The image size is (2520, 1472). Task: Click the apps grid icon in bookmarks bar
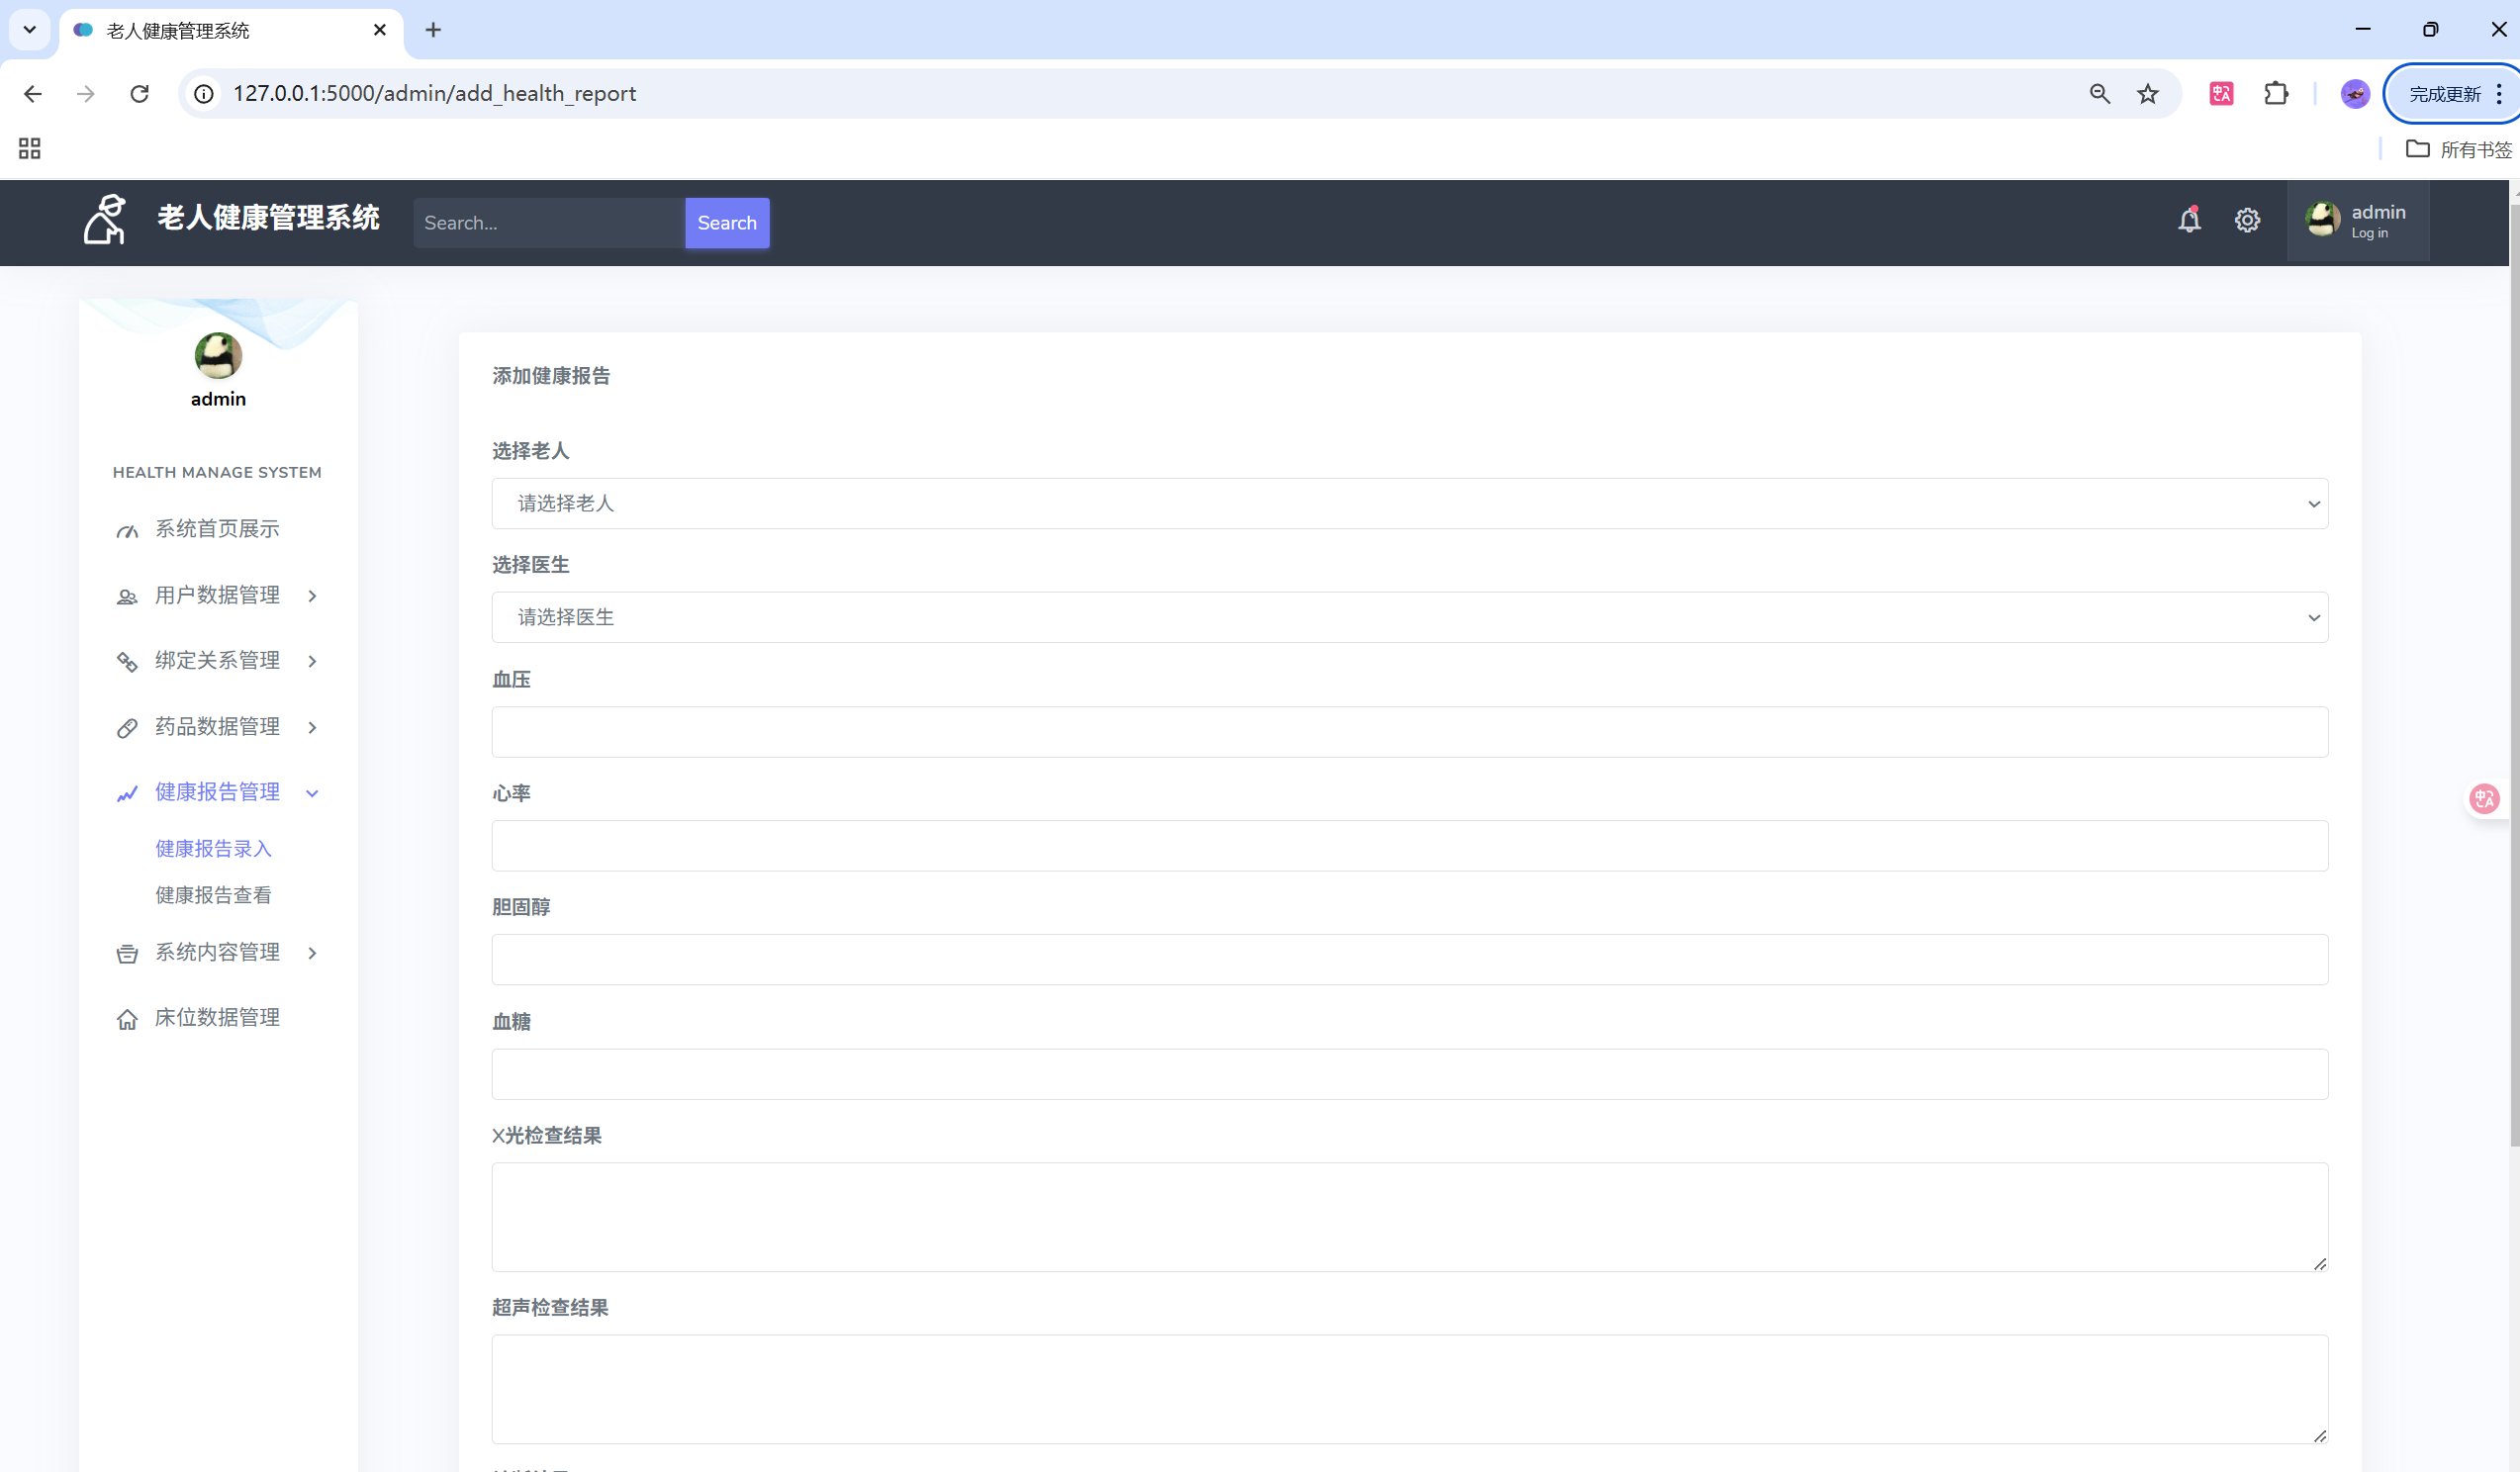pos(30,149)
